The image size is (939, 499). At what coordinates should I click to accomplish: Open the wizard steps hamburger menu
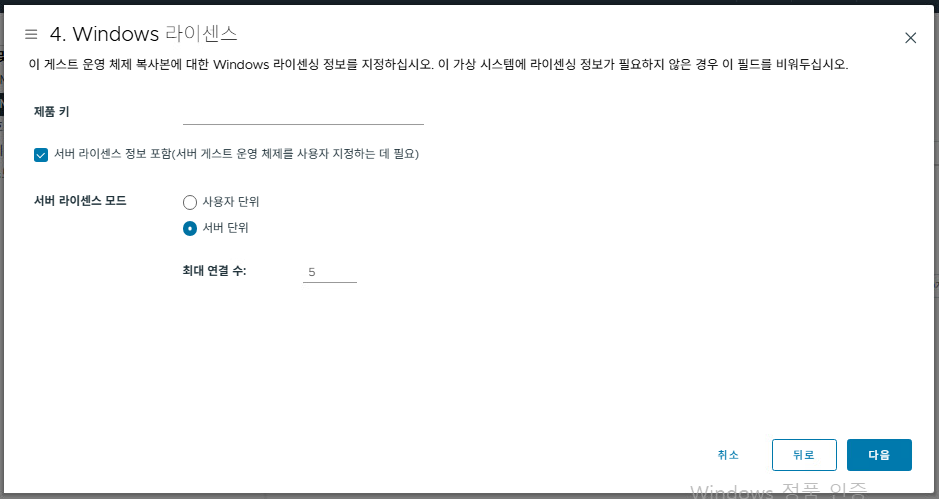click(31, 34)
